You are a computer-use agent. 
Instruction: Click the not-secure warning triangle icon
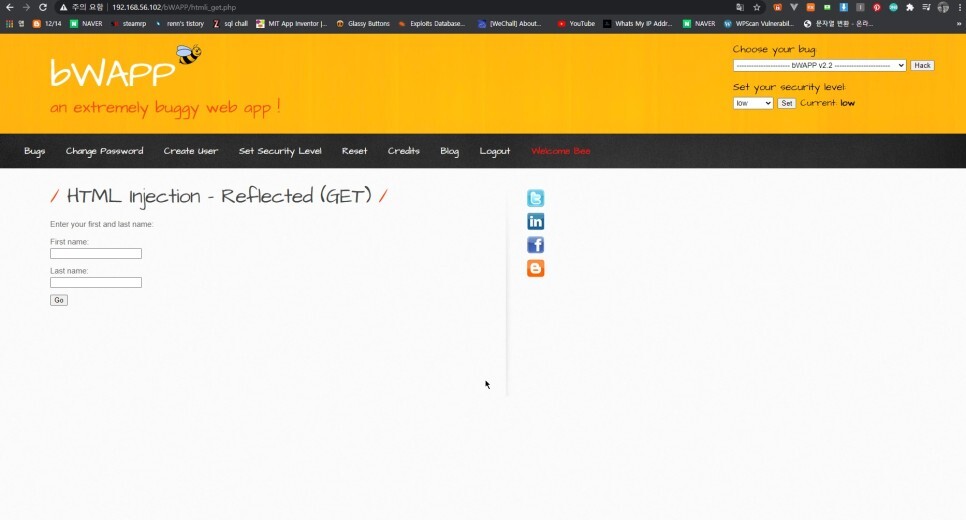click(63, 7)
